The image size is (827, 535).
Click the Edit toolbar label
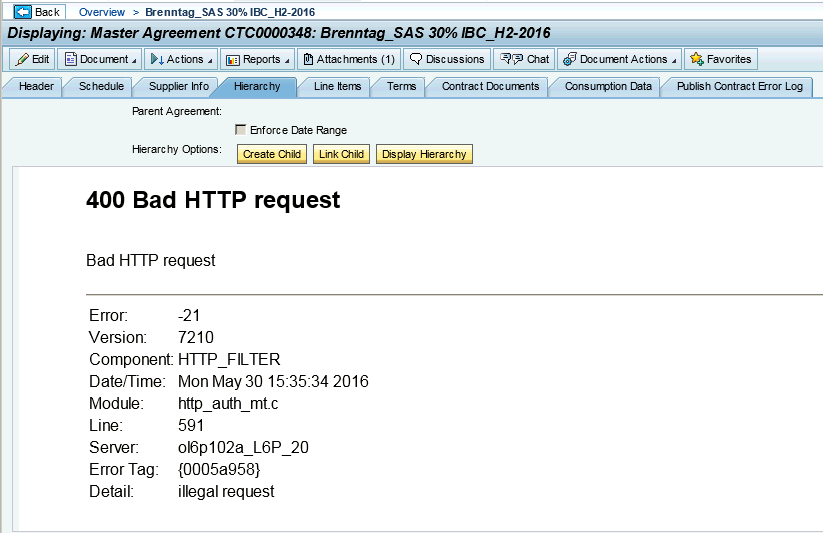click(x=41, y=59)
